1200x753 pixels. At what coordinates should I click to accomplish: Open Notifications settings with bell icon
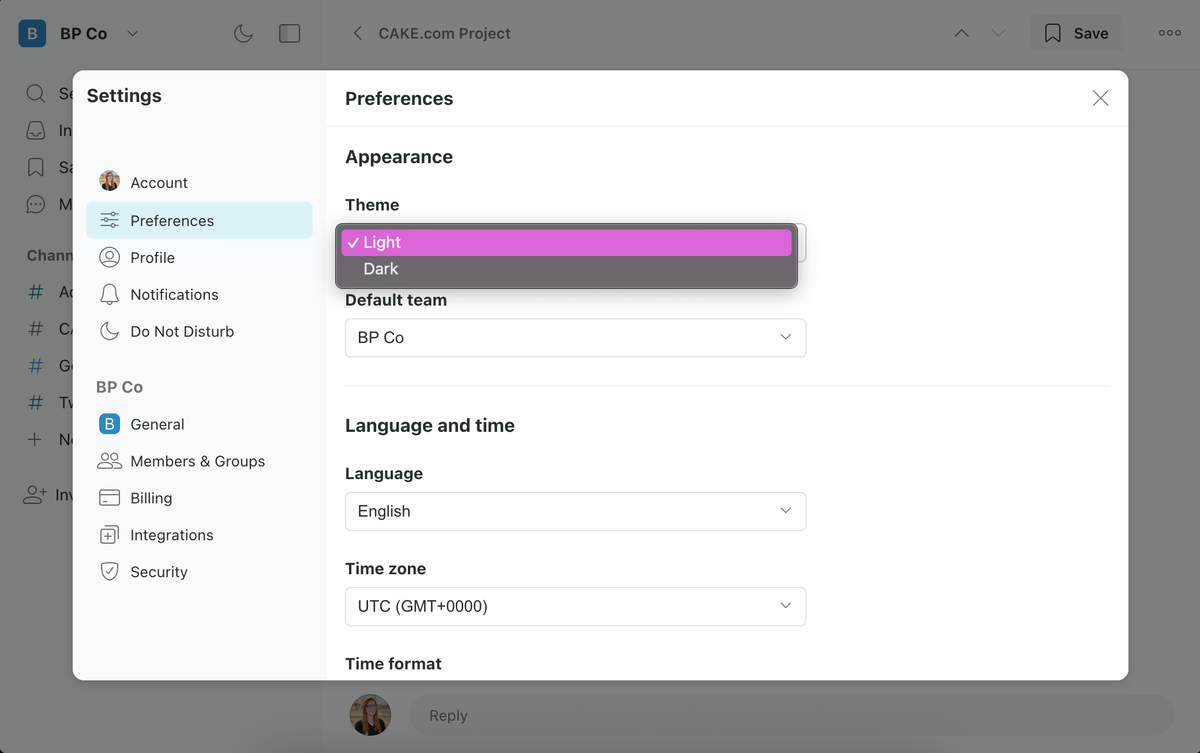tap(173, 295)
